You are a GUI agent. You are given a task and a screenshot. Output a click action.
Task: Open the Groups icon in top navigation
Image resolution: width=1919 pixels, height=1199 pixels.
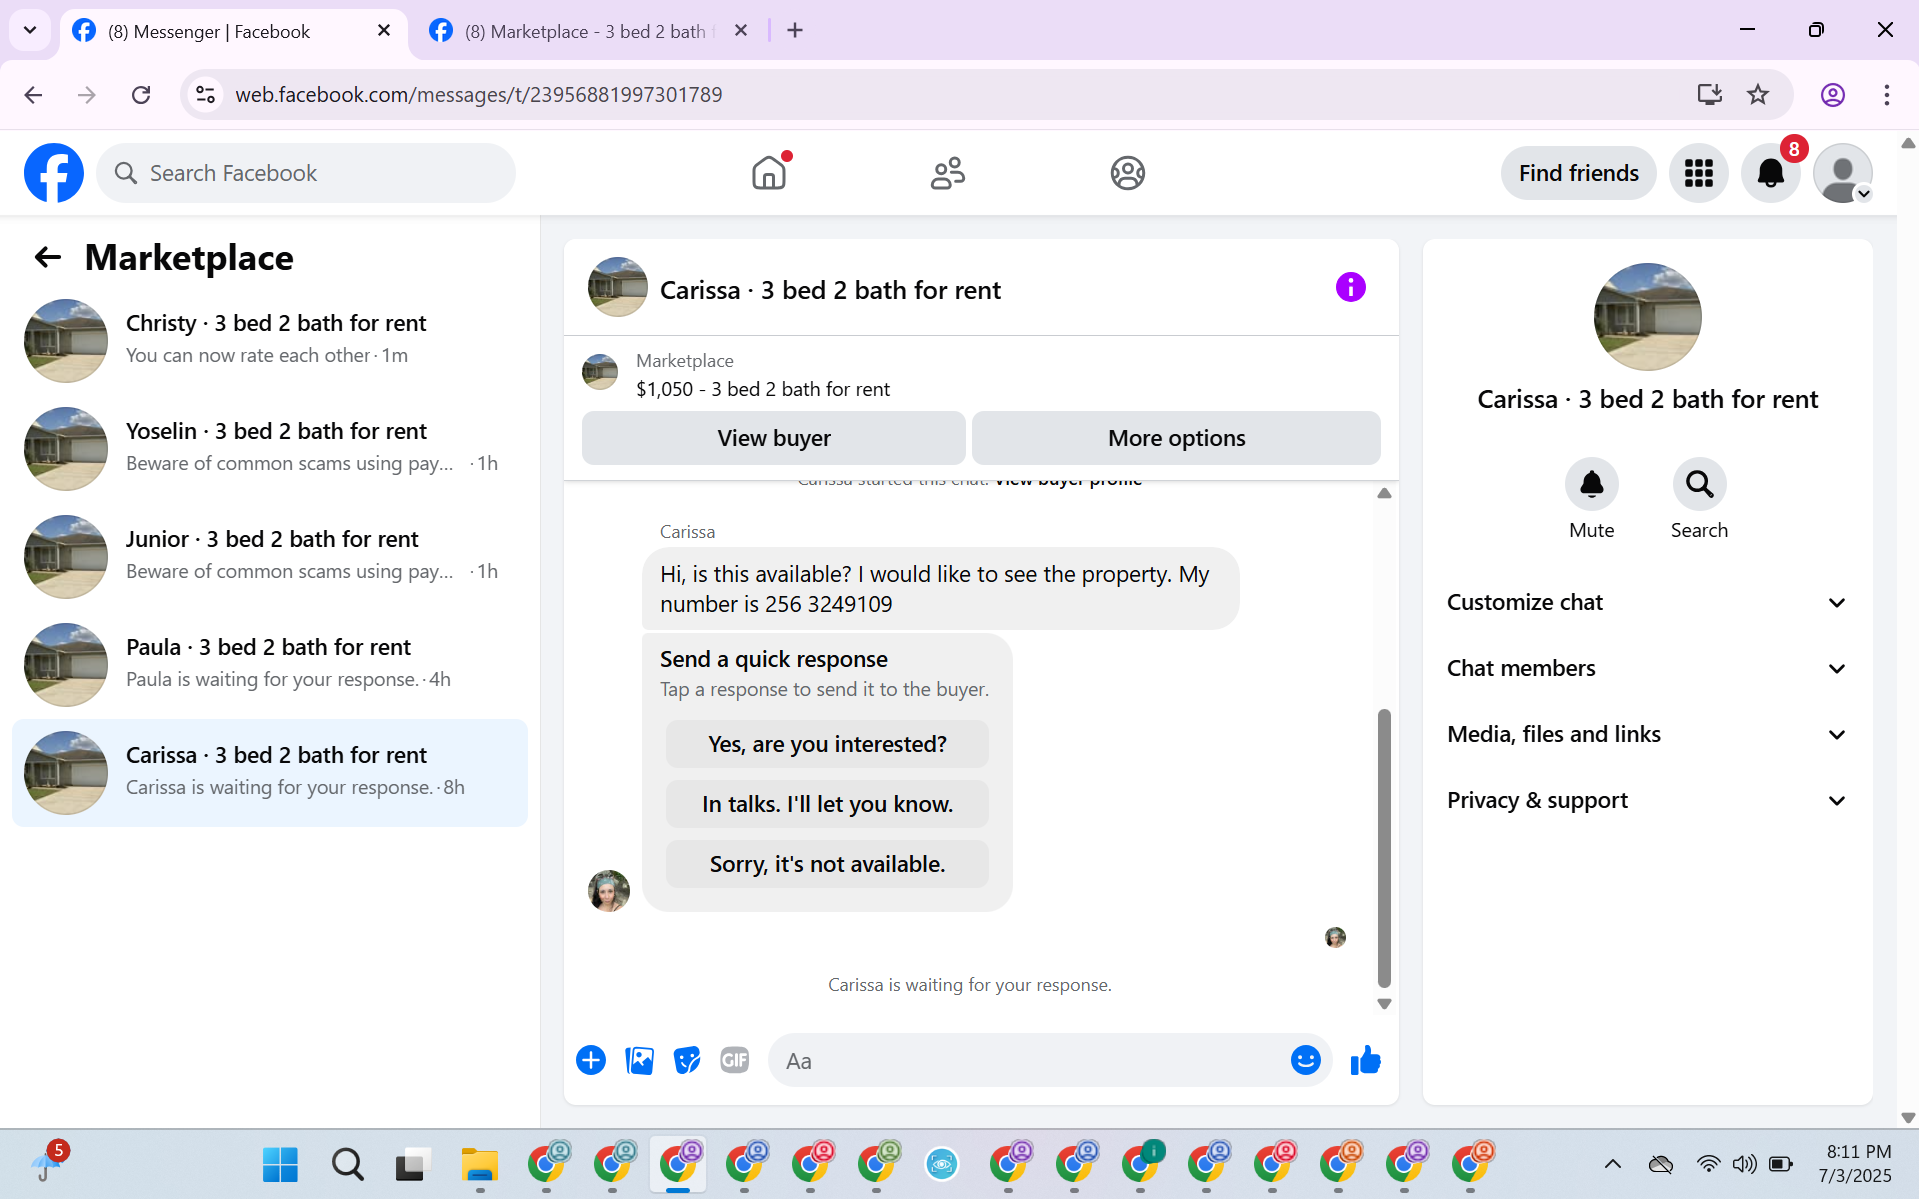[1127, 173]
